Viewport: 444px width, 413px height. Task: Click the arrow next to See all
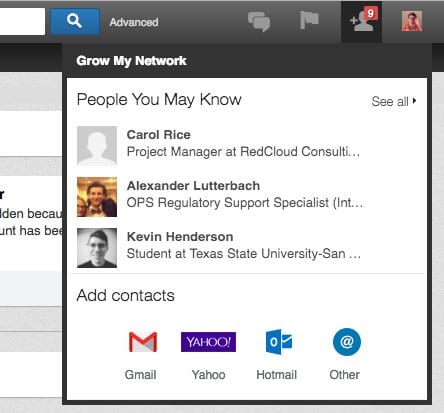414,100
